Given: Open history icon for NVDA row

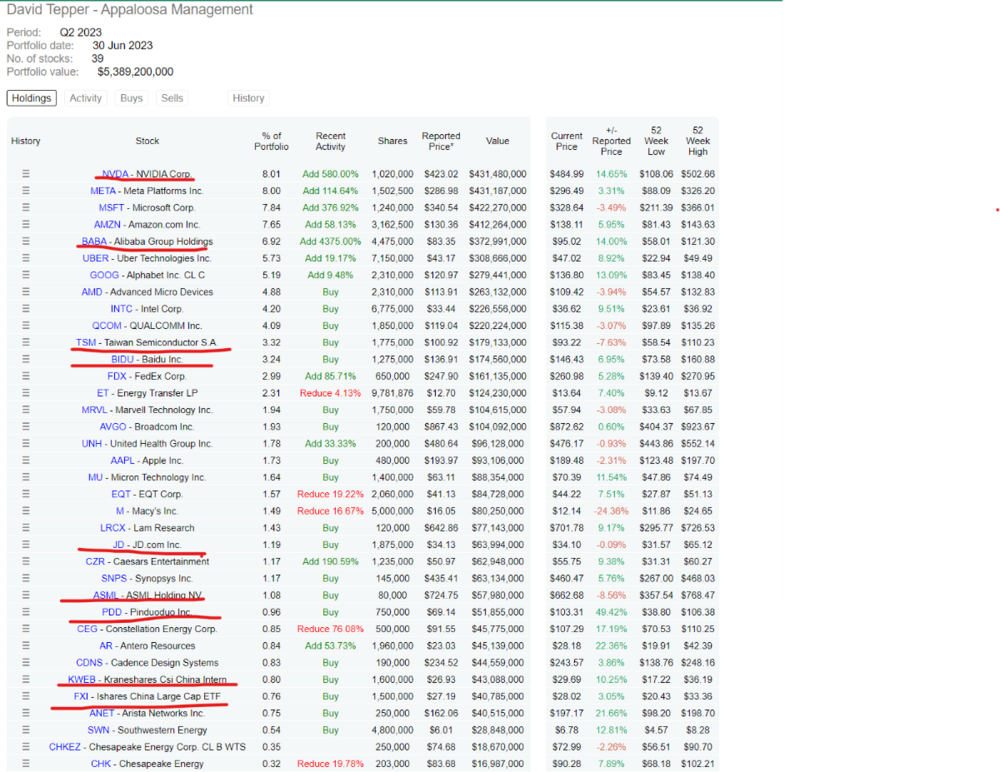Looking at the screenshot, I should (x=26, y=174).
